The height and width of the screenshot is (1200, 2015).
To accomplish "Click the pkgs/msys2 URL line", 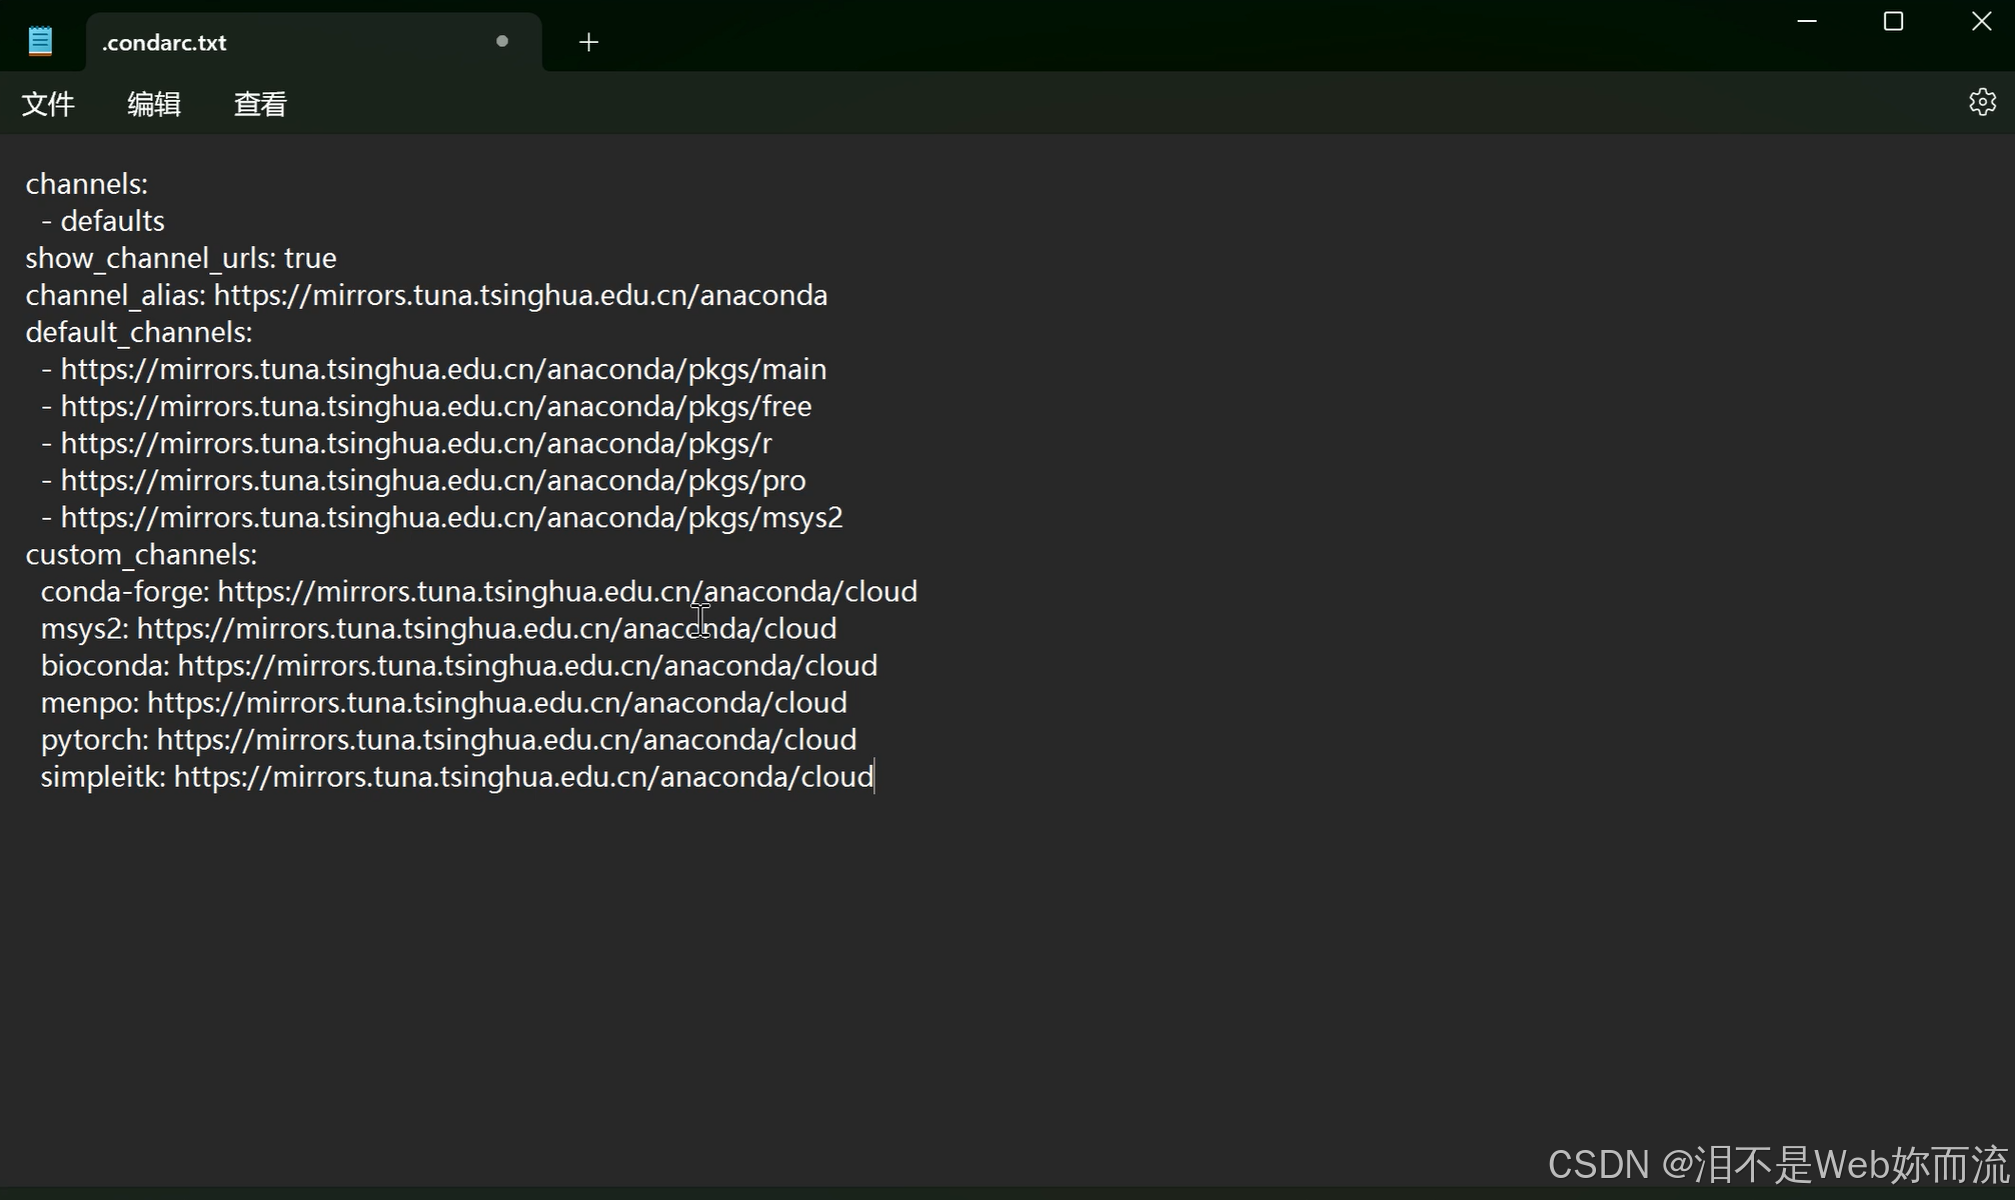I will (x=450, y=518).
